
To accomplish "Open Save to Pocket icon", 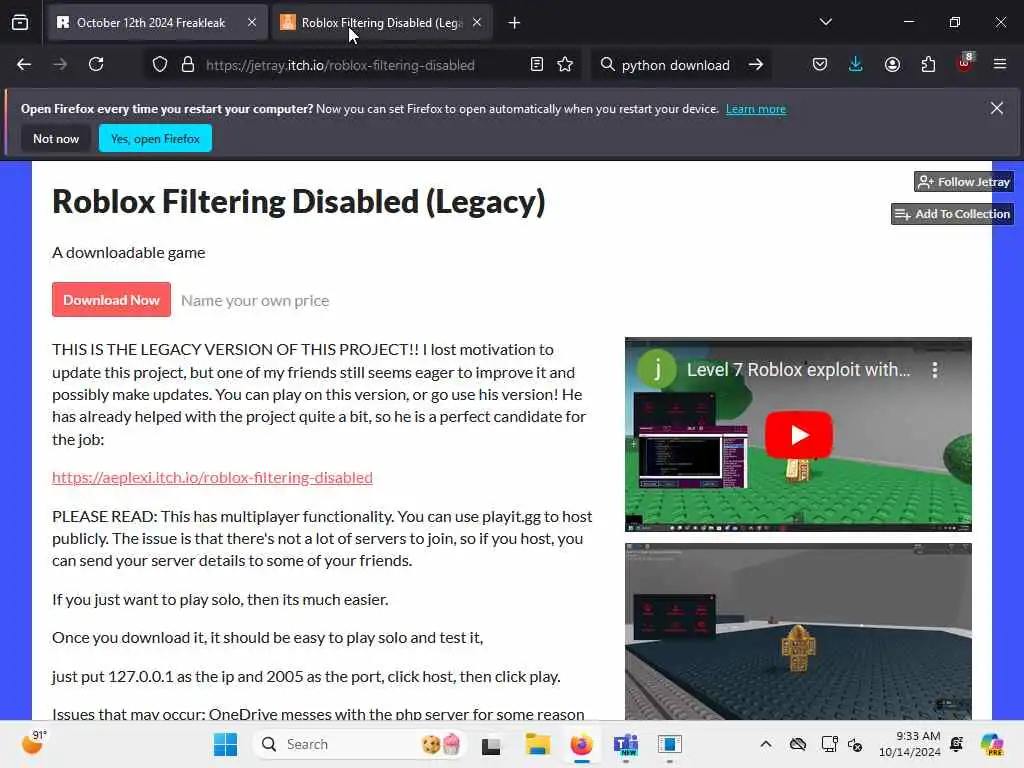I will pyautogui.click(x=820, y=65).
